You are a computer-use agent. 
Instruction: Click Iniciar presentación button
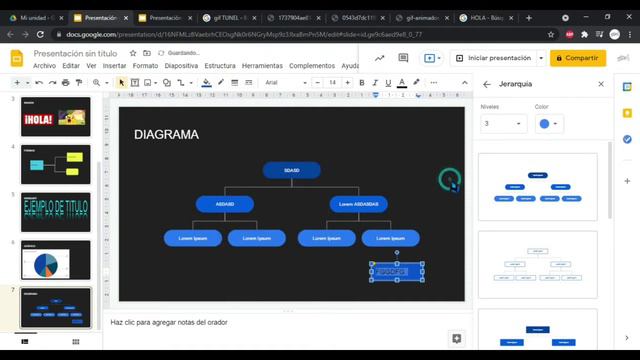494,58
